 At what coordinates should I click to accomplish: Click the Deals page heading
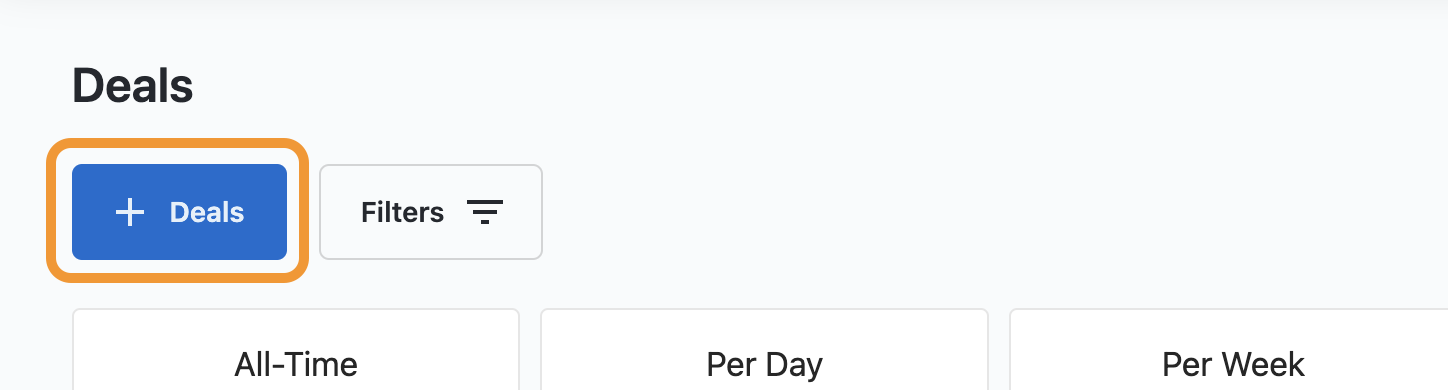(x=133, y=87)
